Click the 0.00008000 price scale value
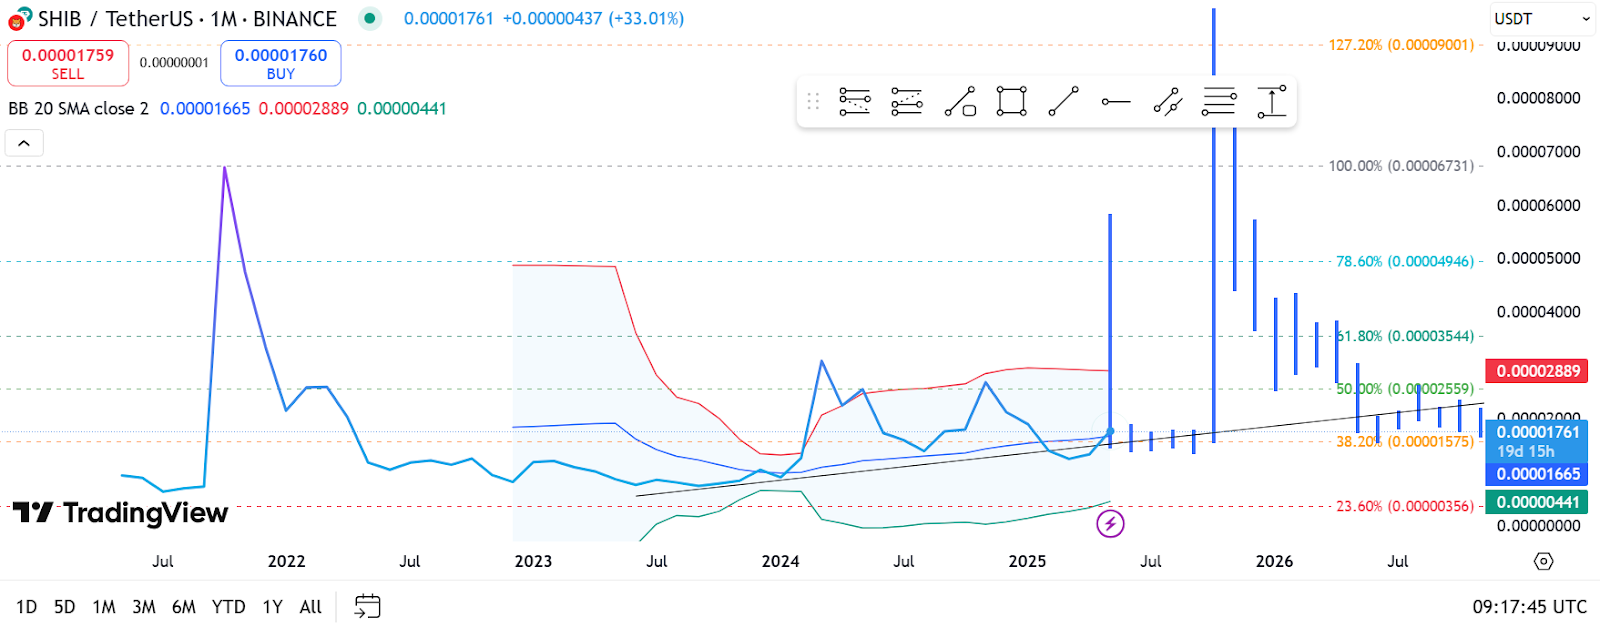1600x627 pixels. (1538, 98)
